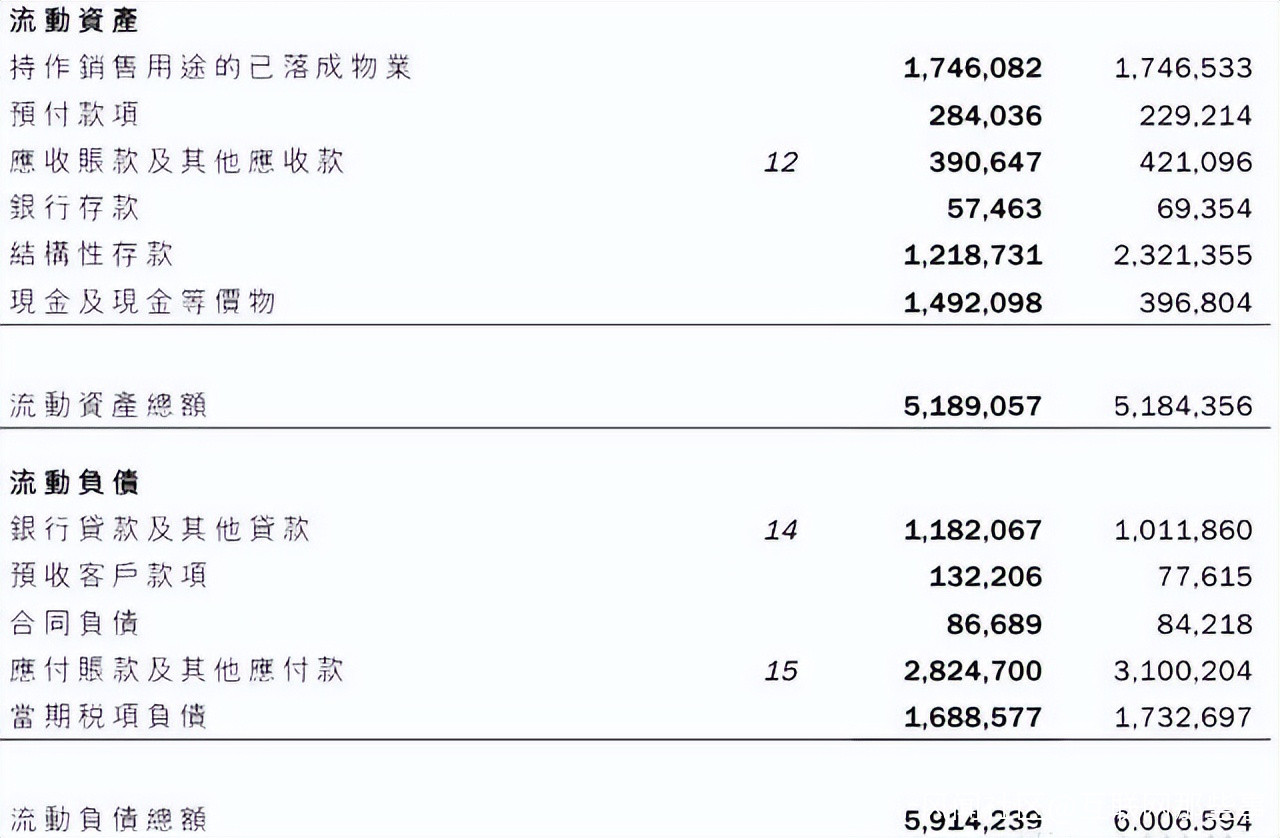Select the 應收賬款及其他應收款 label
Viewport: 1280px width, 838px height.
[x=177, y=161]
